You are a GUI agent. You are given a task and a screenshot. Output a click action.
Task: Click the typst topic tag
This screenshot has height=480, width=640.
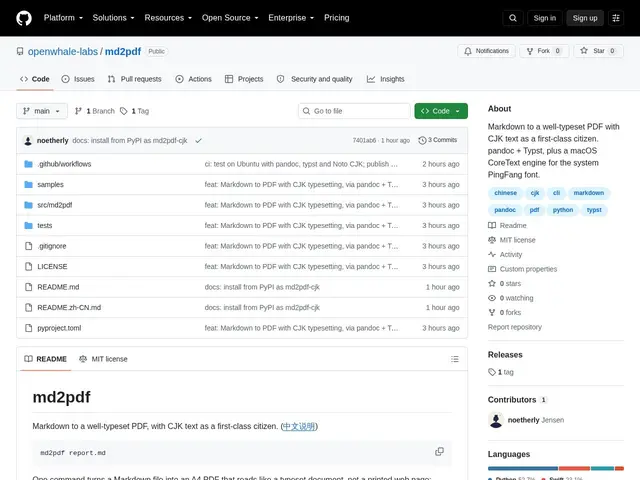pos(594,210)
